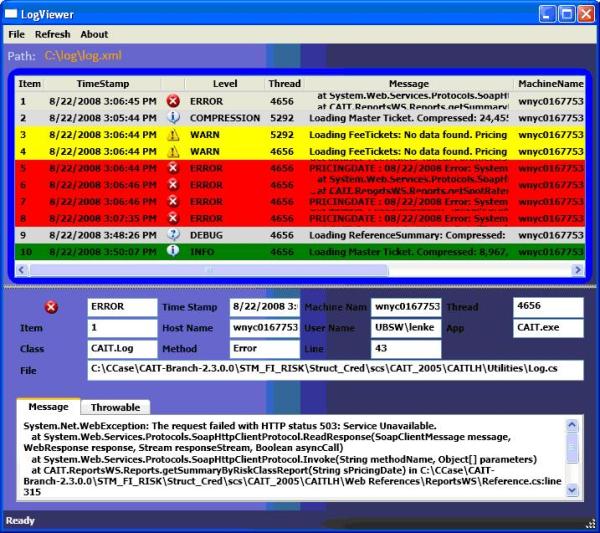Viewport: 600px width, 533px height.
Task: Switch to the Throwable tab
Action: [x=116, y=407]
